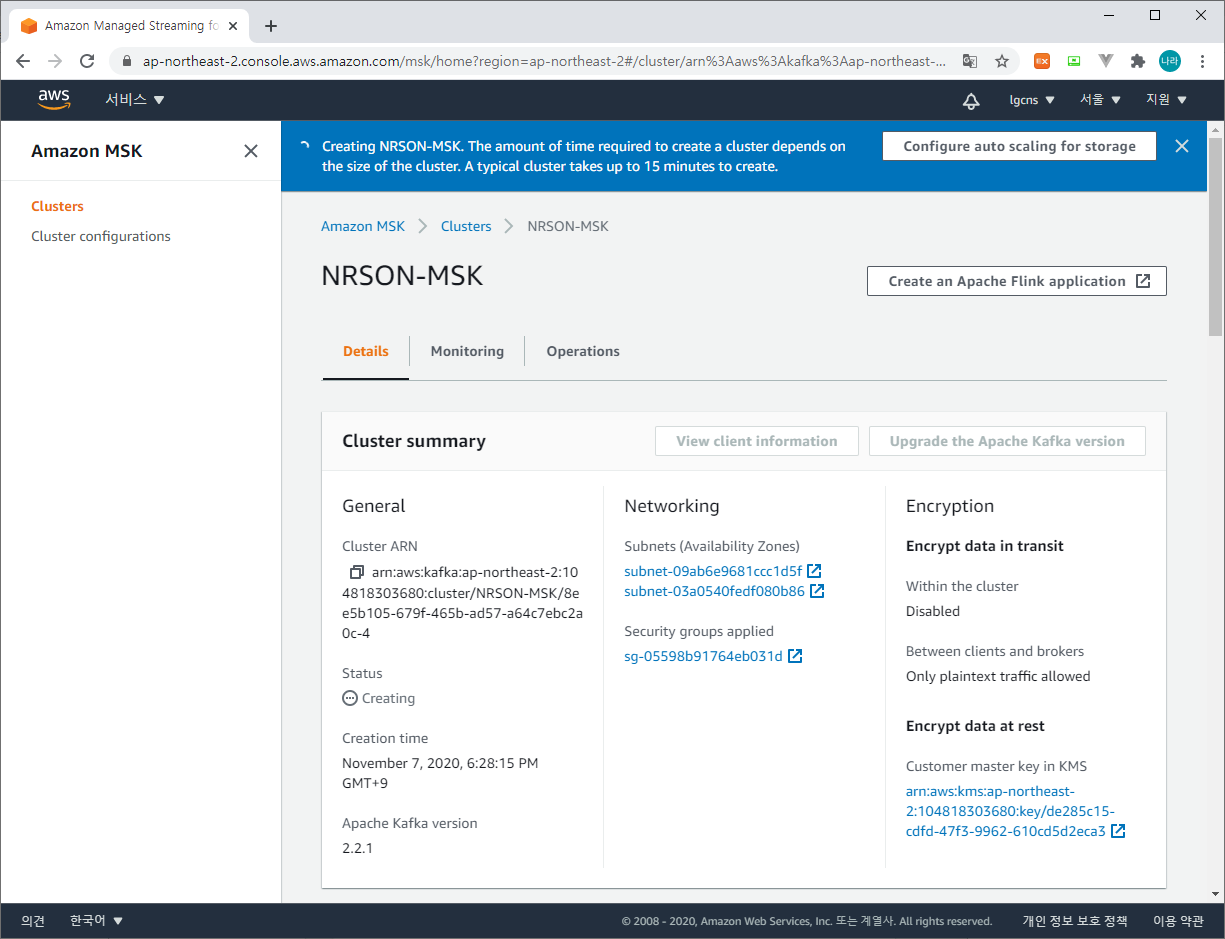Click the scrollbar down arrow
The width and height of the screenshot is (1225, 939).
pos(1215,894)
